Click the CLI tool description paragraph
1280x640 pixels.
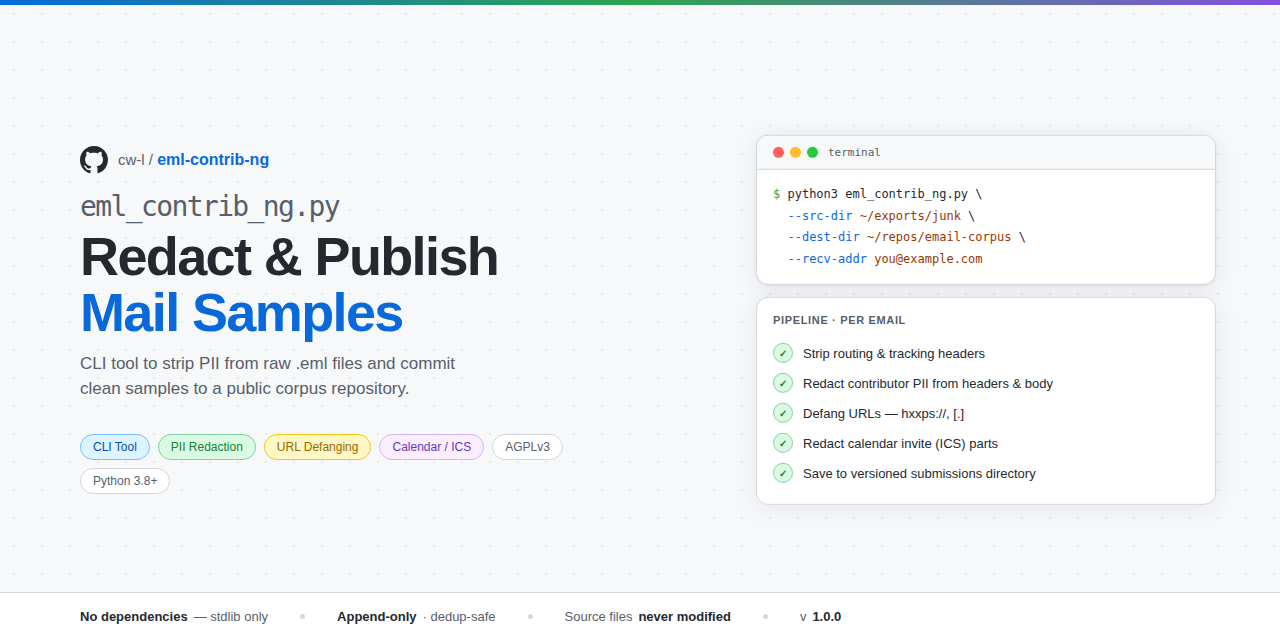tap(268, 376)
